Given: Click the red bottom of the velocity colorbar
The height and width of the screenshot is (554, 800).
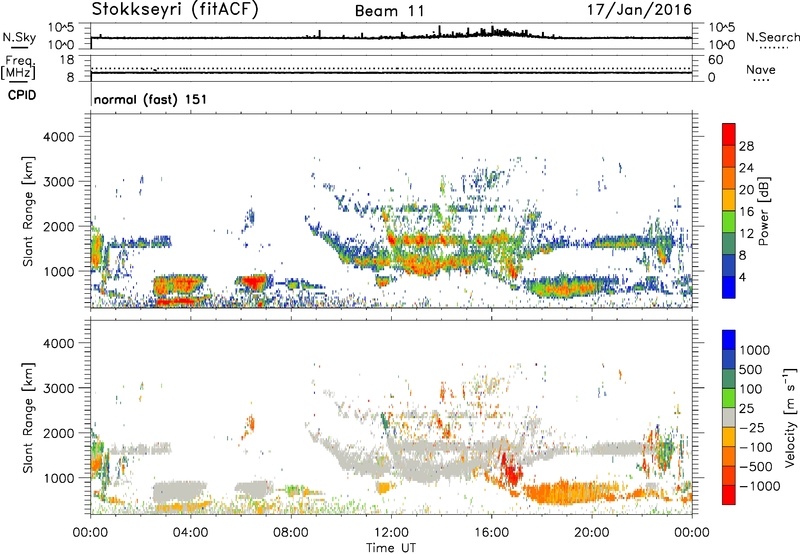Looking at the screenshot, I should tap(729, 495).
